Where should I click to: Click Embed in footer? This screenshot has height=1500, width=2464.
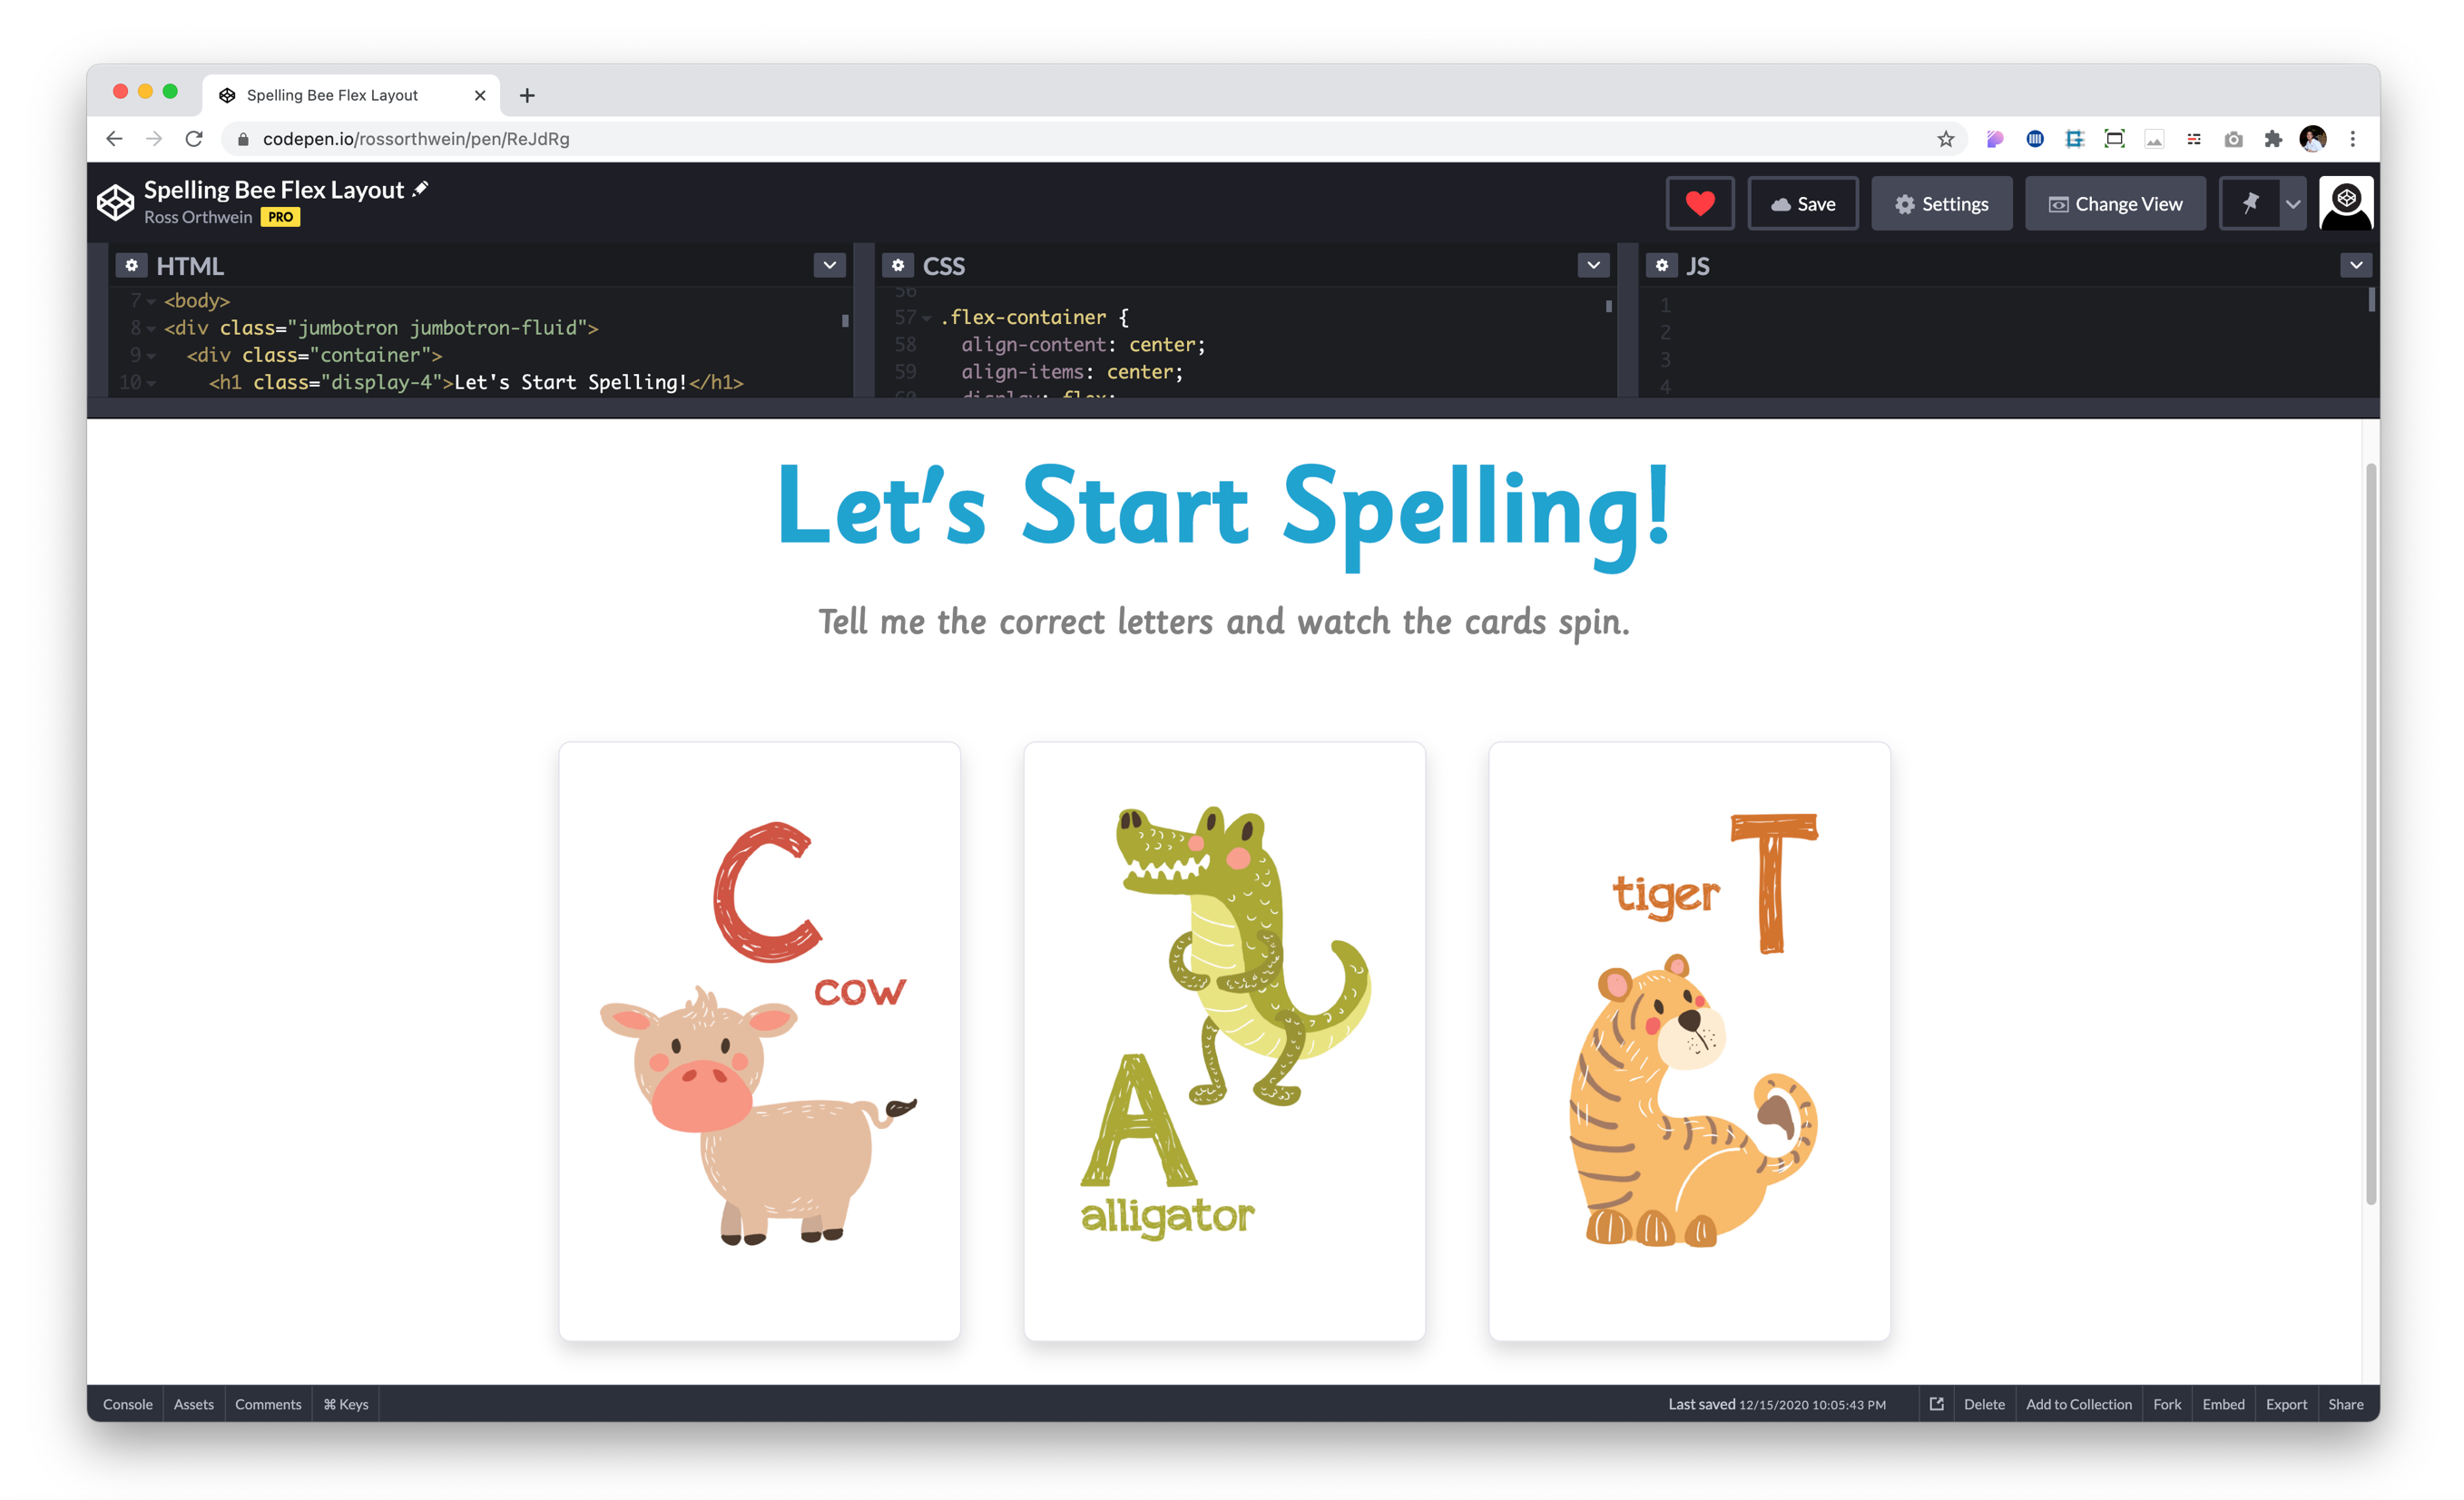(x=2223, y=1404)
